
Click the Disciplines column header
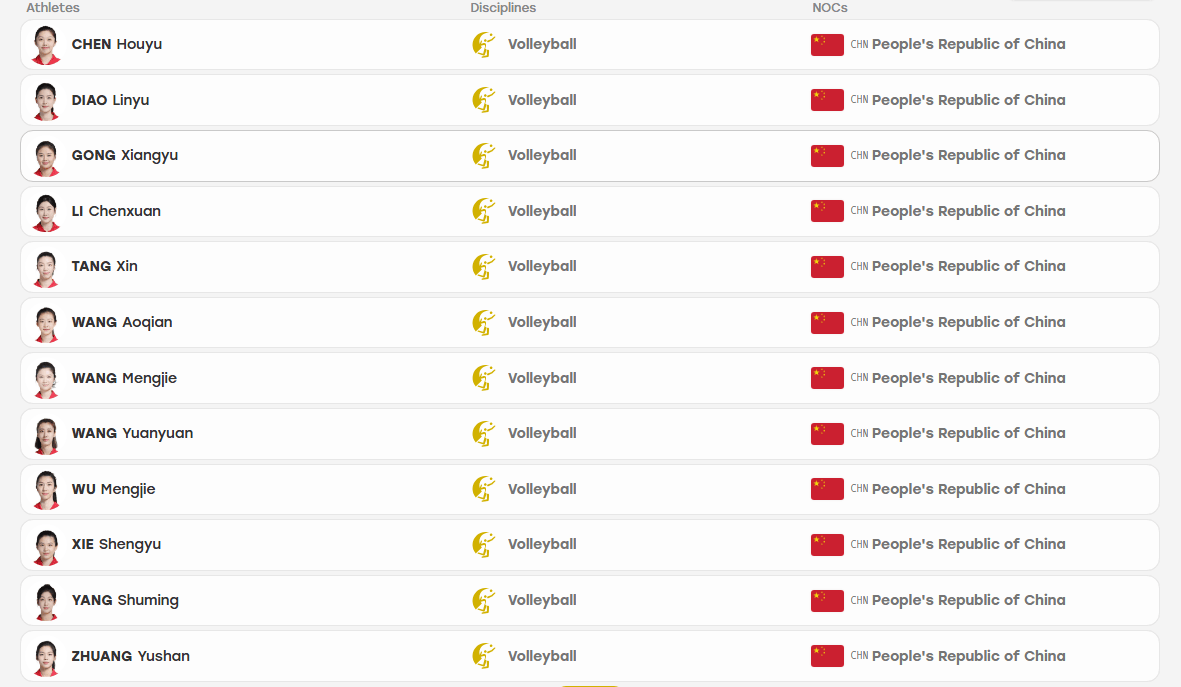503,8
